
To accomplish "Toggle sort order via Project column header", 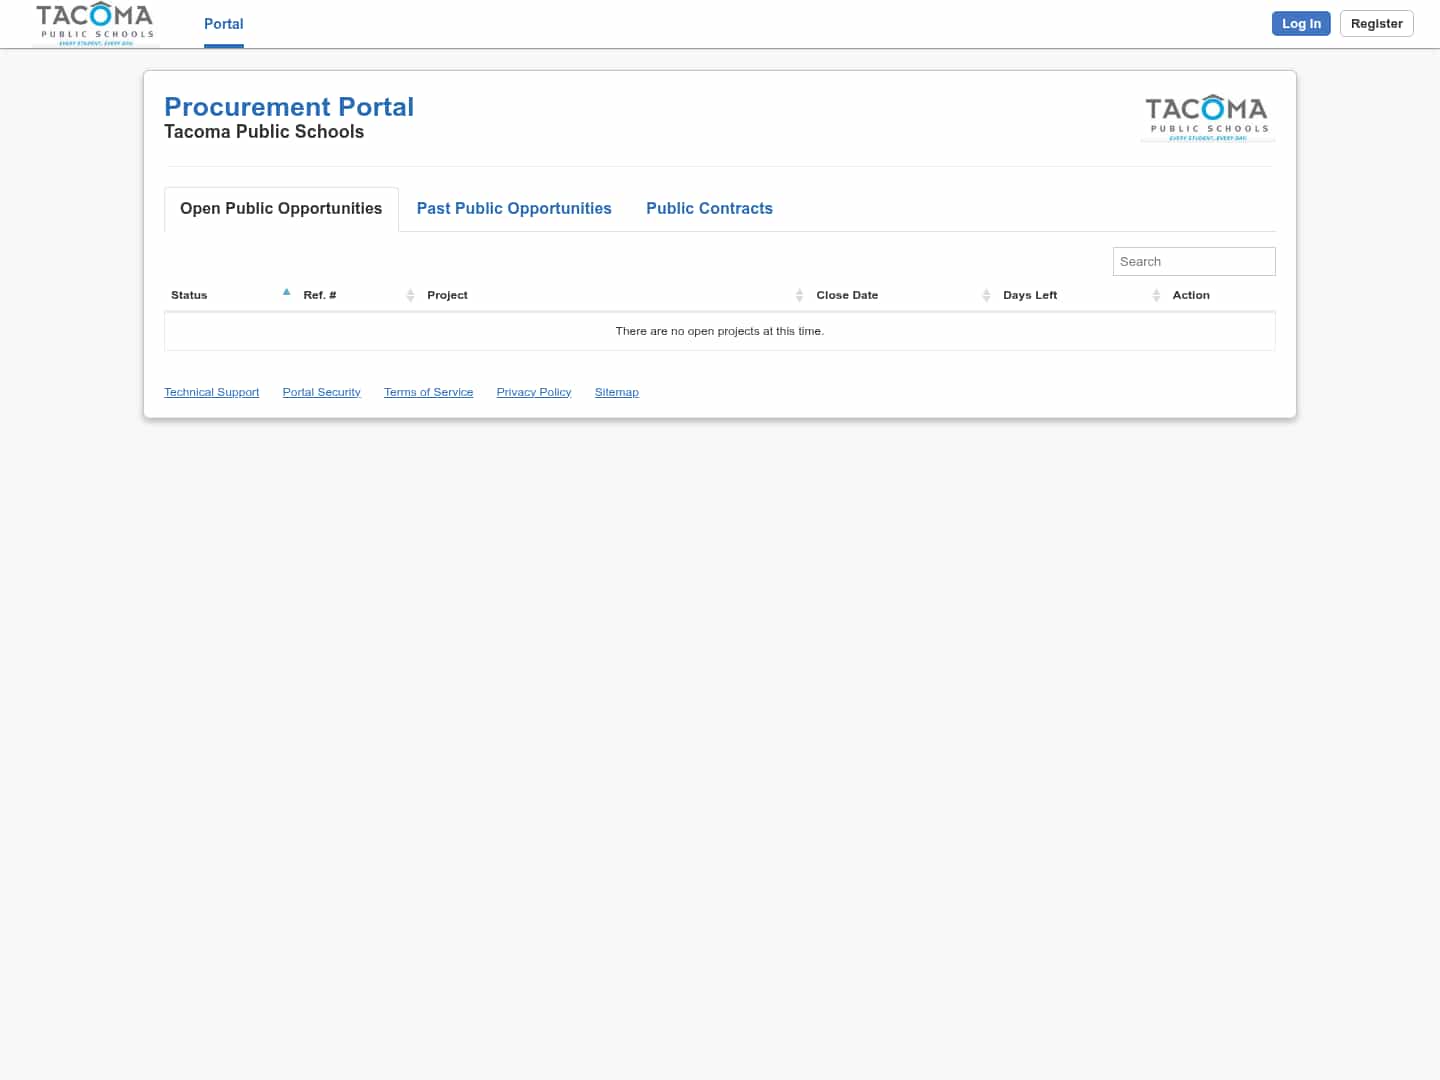I will click(447, 295).
